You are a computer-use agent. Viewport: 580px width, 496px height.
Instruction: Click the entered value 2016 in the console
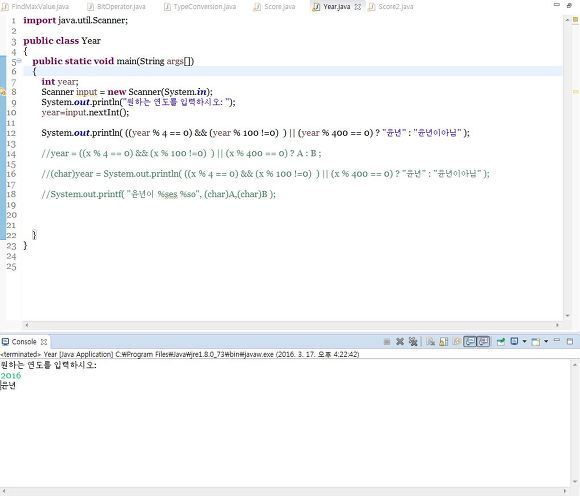coord(11,376)
